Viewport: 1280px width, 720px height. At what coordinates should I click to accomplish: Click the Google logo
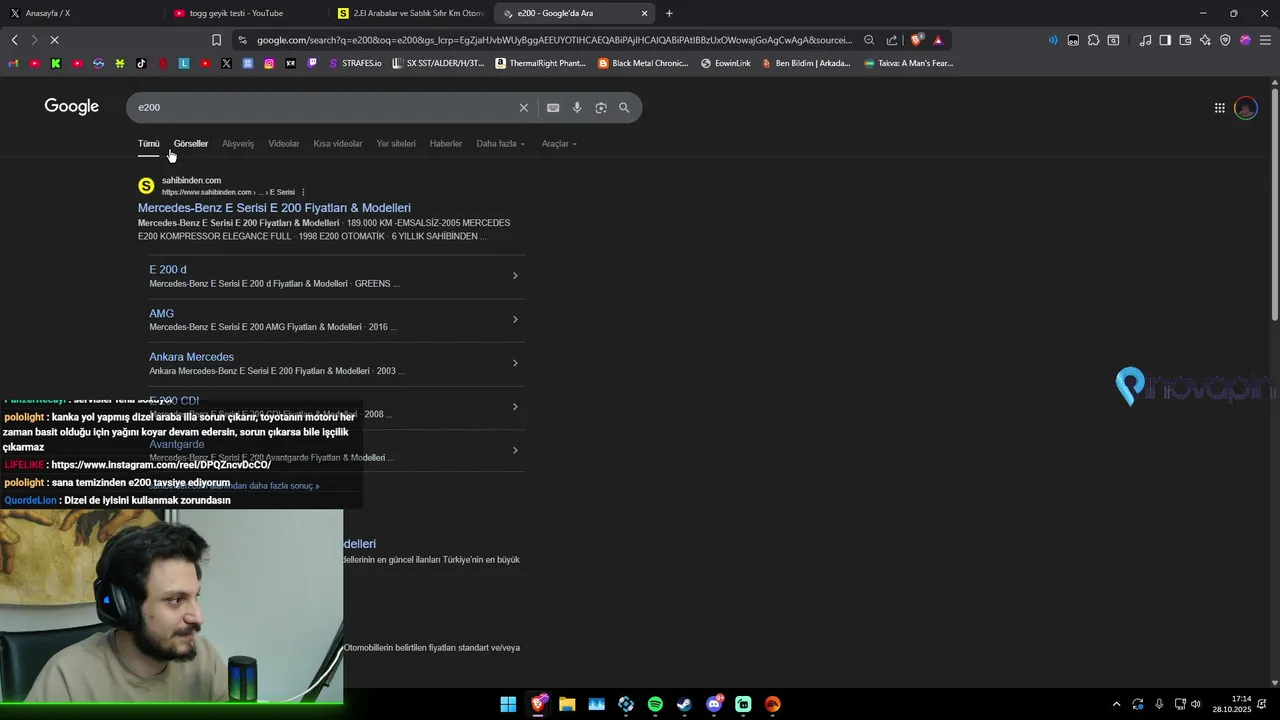pos(72,107)
